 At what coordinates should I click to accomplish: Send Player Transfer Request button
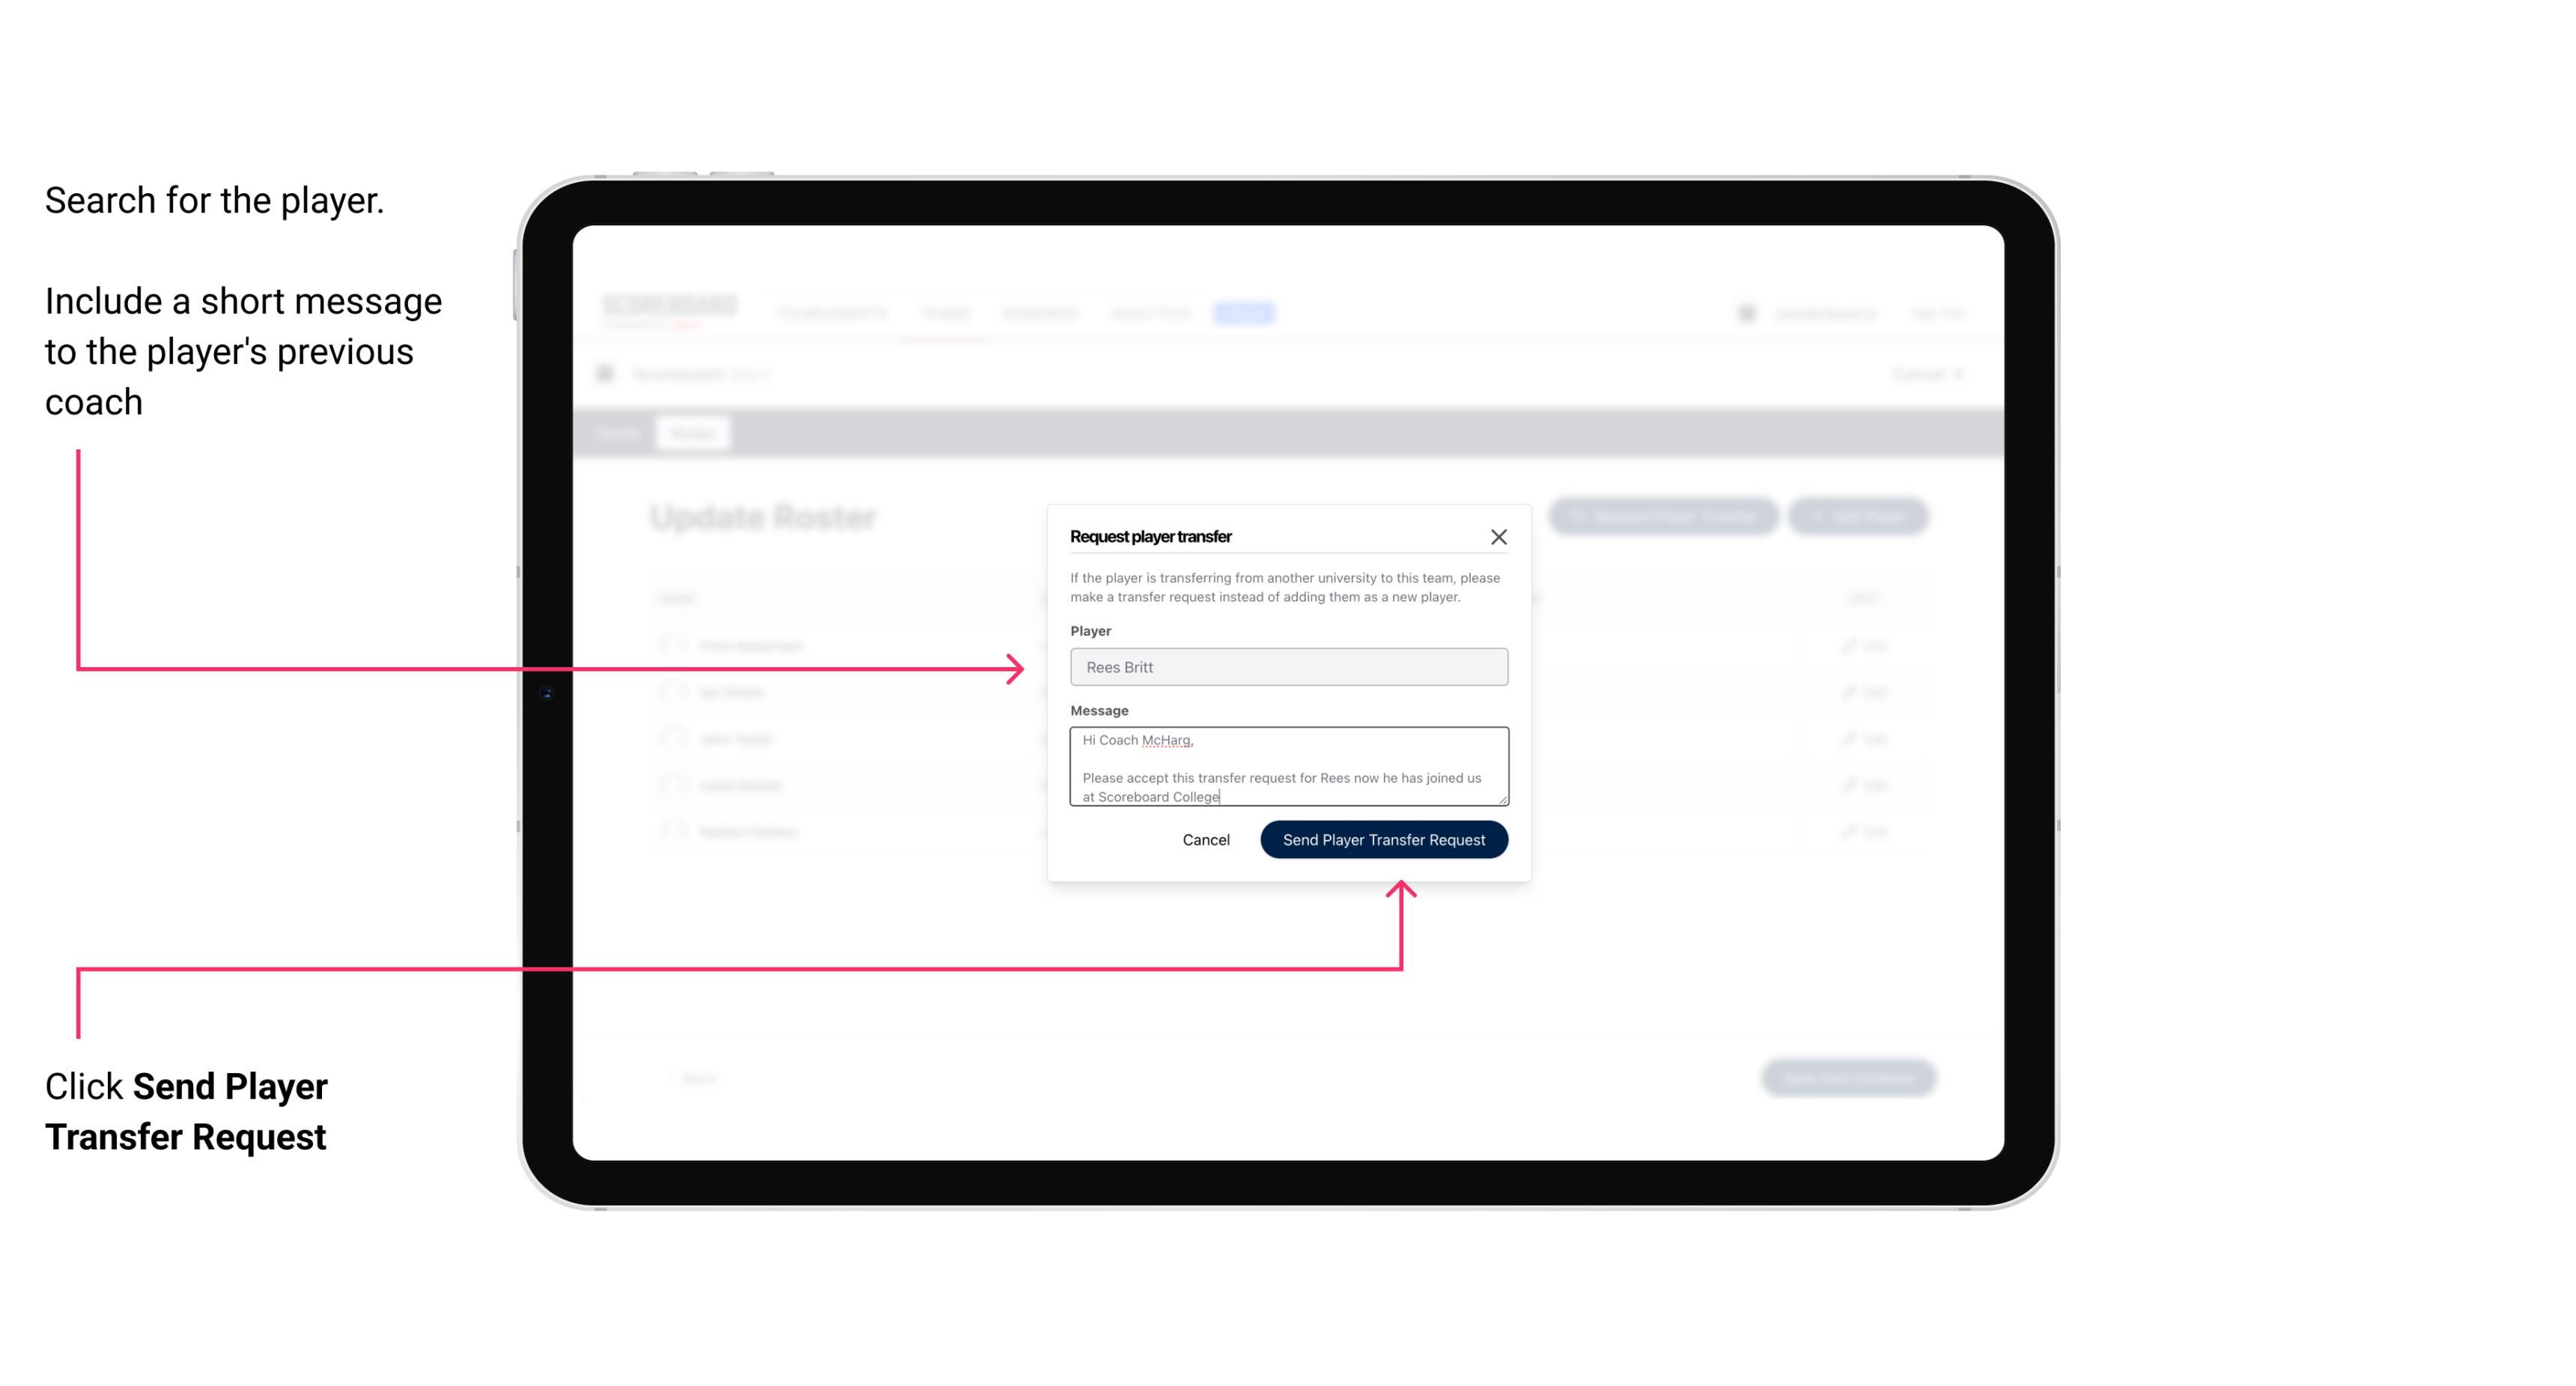pos(1383,838)
